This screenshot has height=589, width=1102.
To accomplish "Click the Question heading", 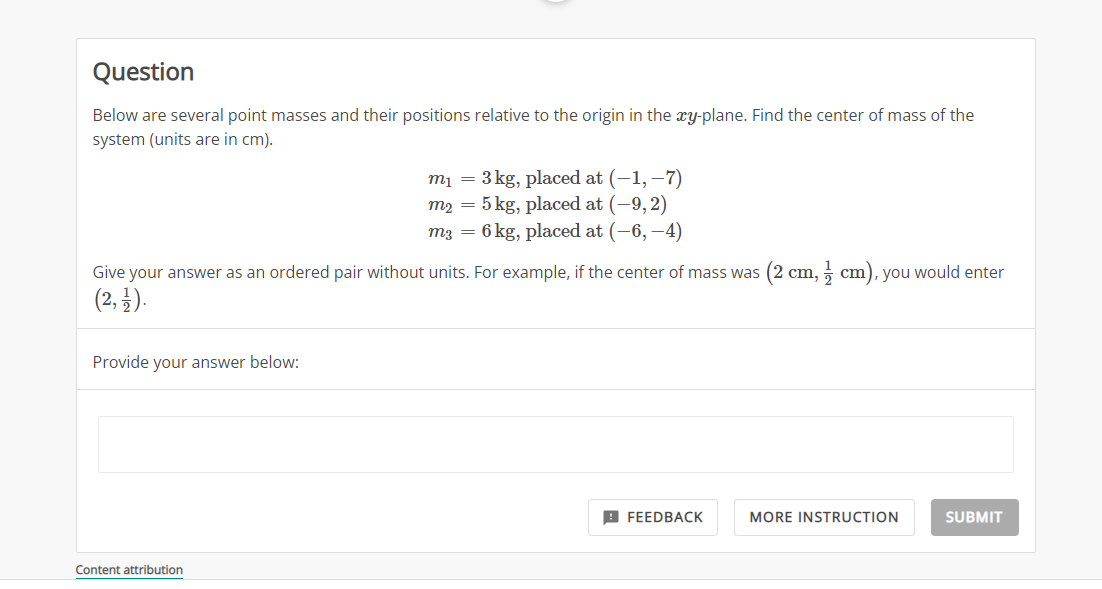I will (x=143, y=72).
